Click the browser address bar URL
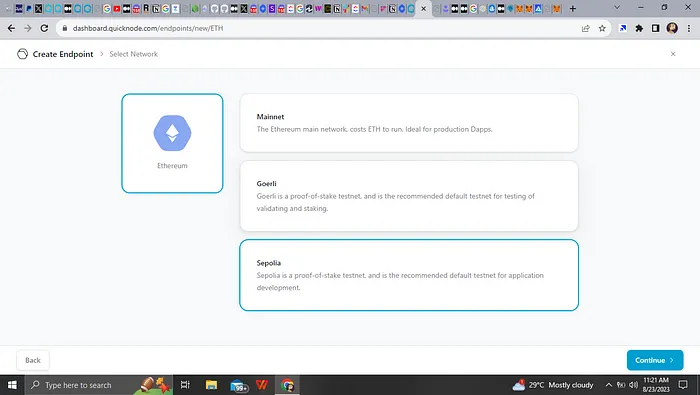Screen dimensions: 700x395 point(148,28)
